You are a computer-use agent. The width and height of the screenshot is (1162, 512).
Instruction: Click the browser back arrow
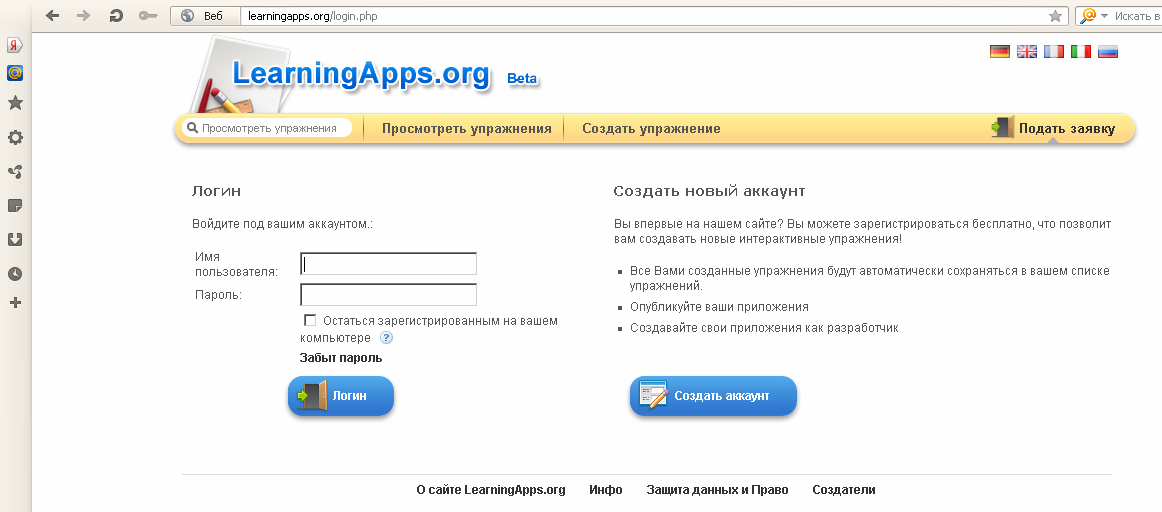coord(53,15)
